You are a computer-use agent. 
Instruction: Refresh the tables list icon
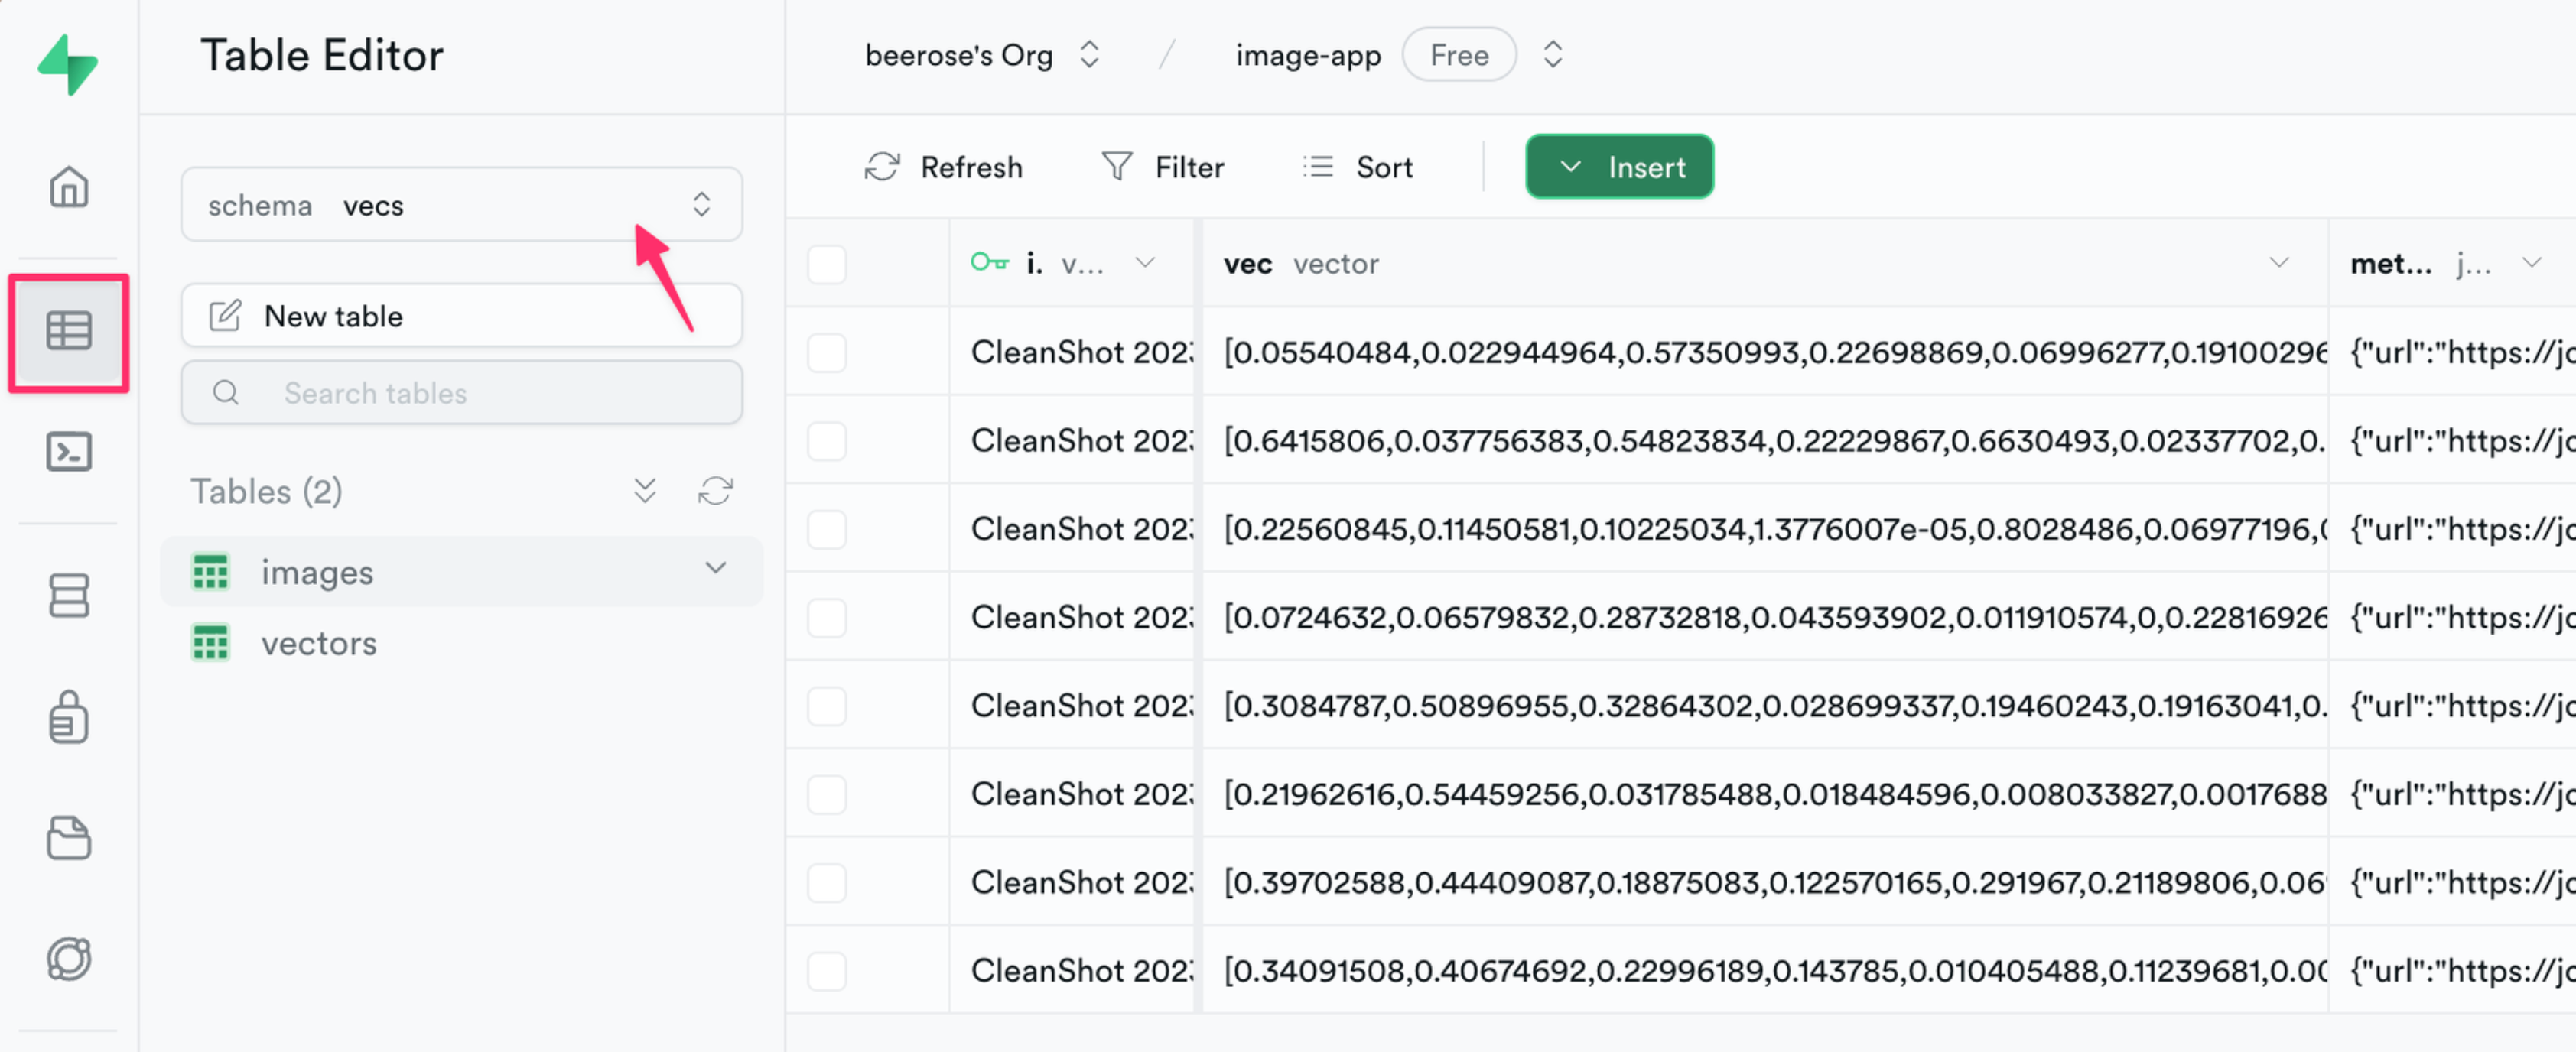point(715,491)
